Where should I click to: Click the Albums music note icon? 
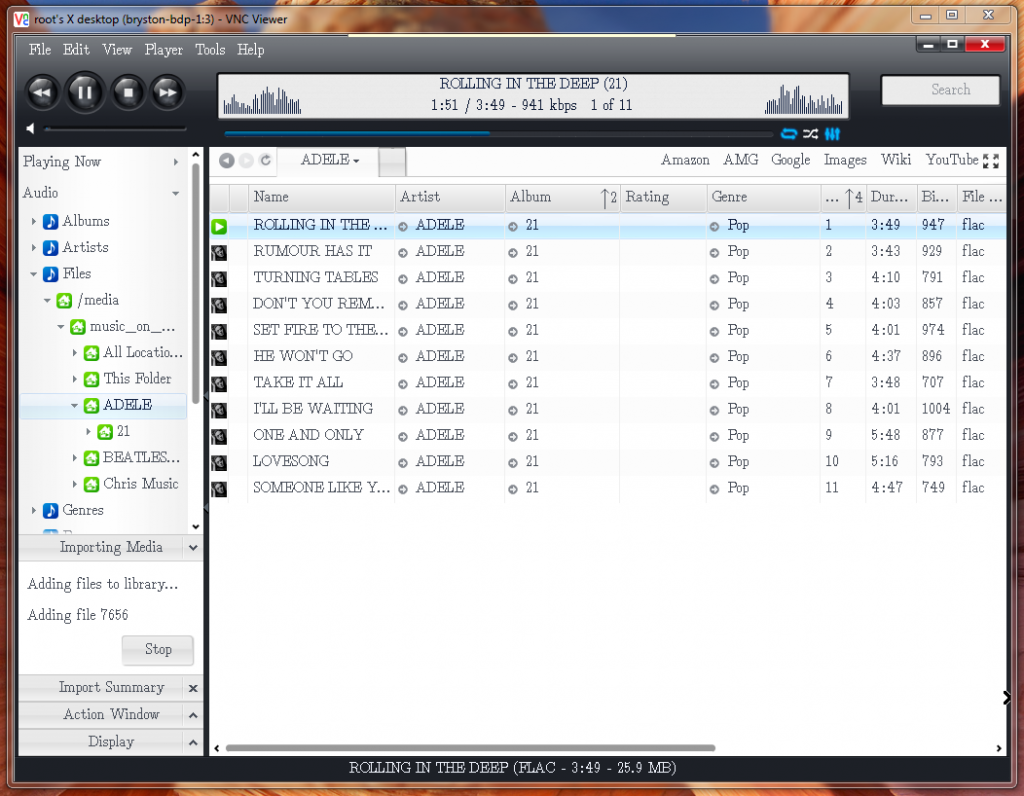[50, 221]
